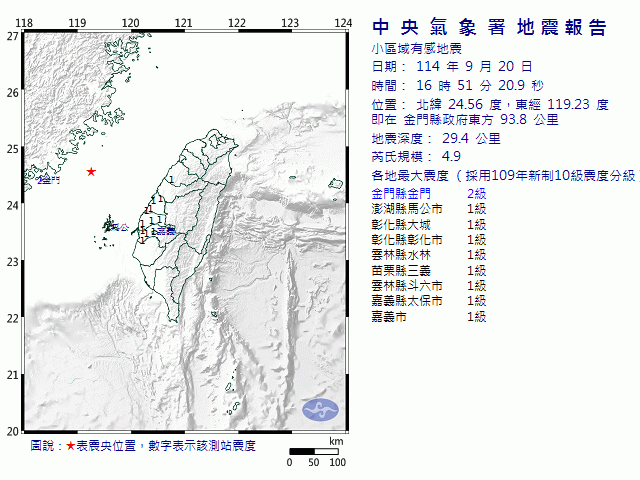
Task: Click the longitude 124 axis label
Action: tap(343, 22)
